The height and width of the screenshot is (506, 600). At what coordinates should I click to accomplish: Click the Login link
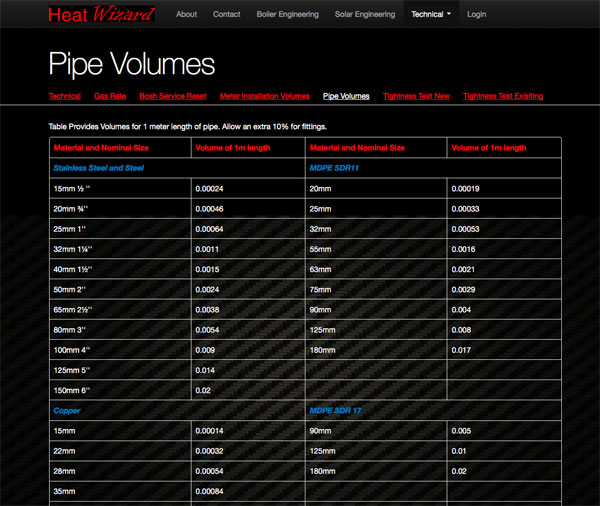(x=476, y=15)
